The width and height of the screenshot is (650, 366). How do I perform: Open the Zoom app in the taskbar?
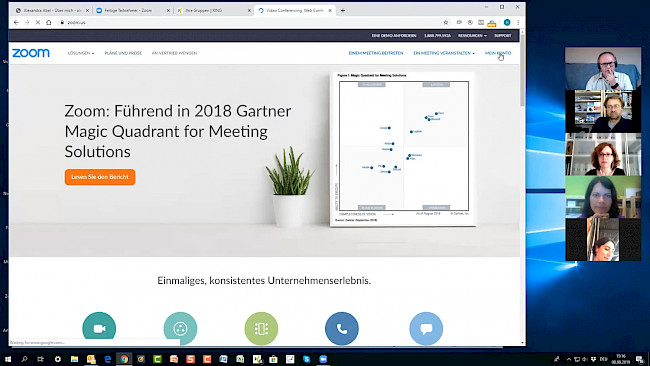[323, 359]
